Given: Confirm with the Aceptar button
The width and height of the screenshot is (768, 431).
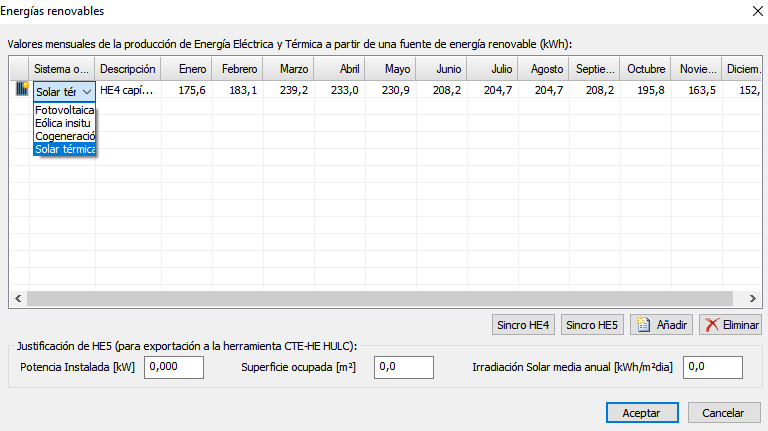Looking at the screenshot, I should click(642, 413).
